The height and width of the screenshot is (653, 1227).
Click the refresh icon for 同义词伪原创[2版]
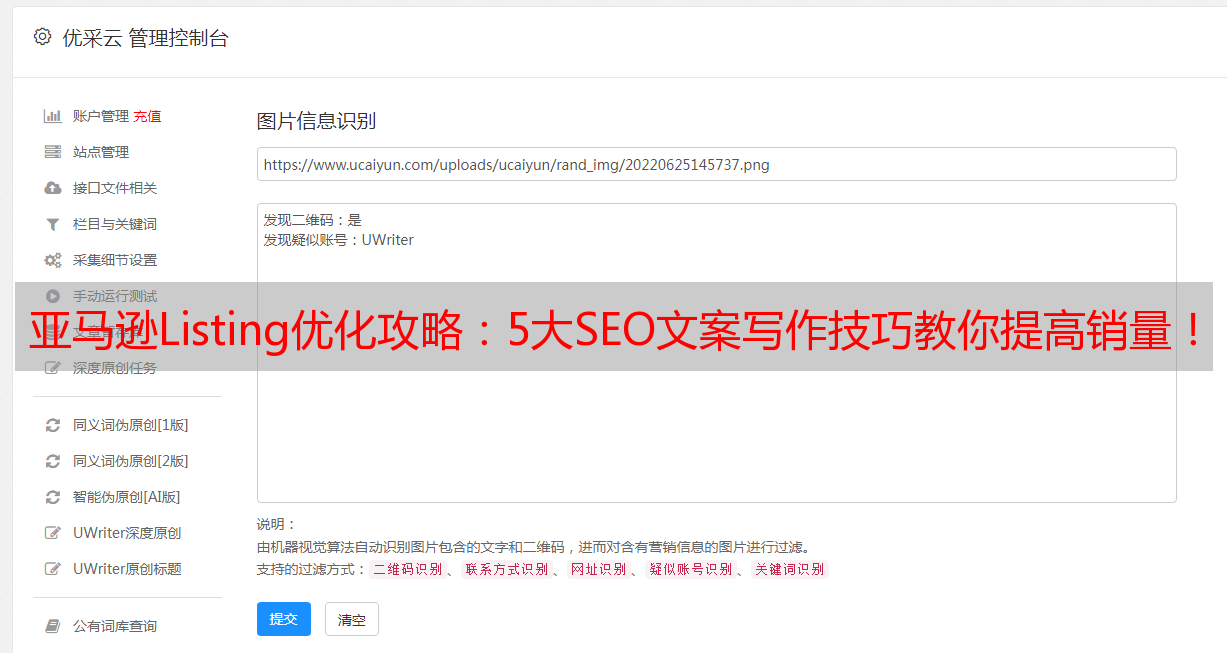tap(53, 461)
